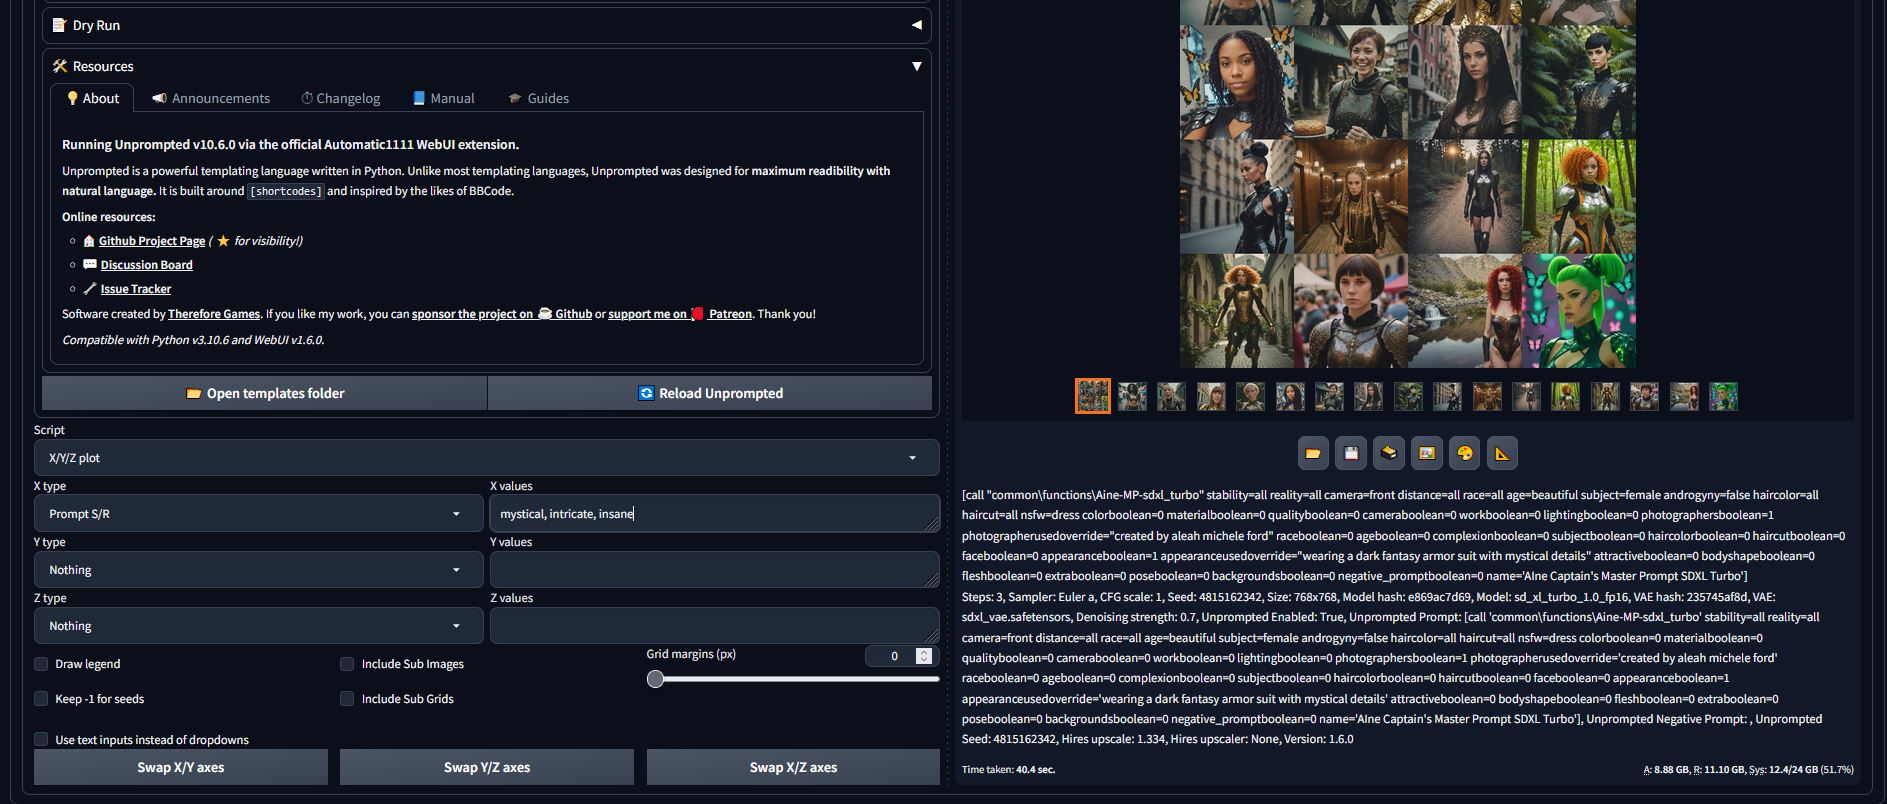Focus the X values text field
The image size is (1887, 804).
715,514
